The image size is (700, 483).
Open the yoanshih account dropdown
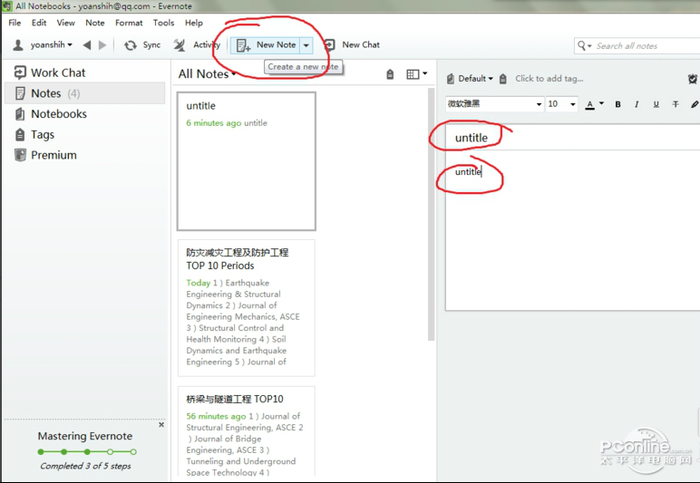coord(43,45)
